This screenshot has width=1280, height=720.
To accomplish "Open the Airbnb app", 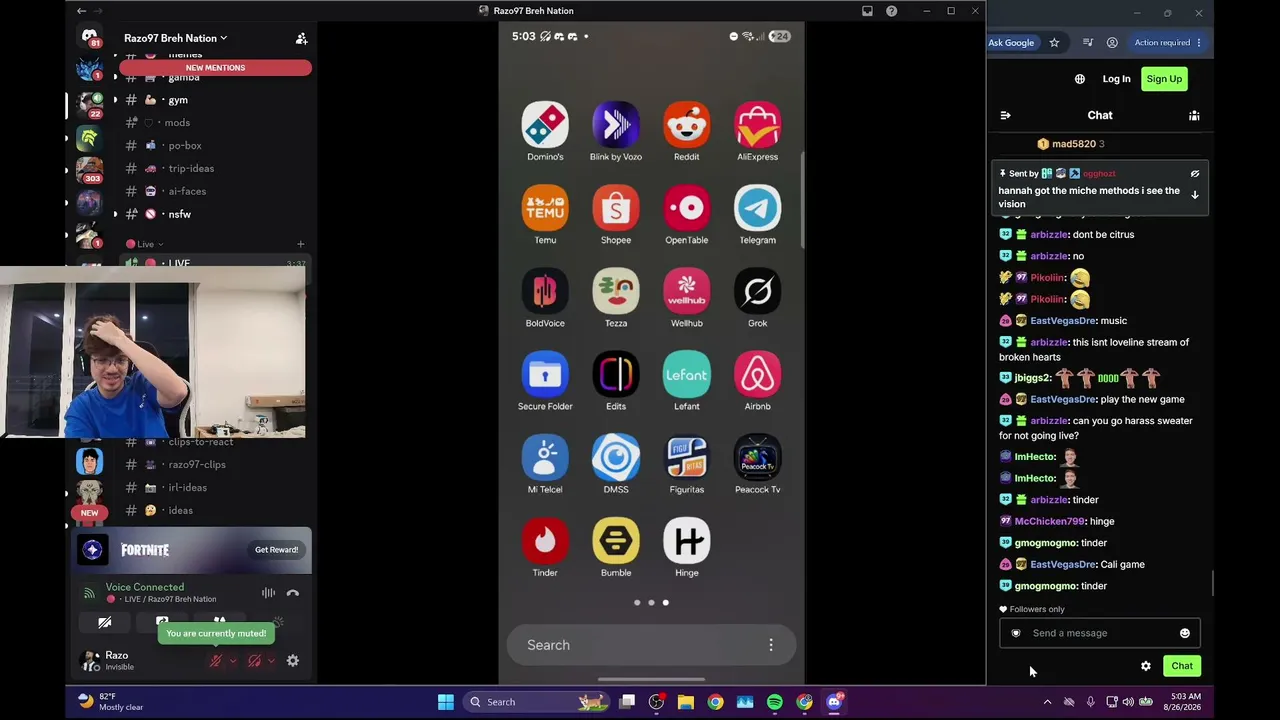I will [758, 375].
